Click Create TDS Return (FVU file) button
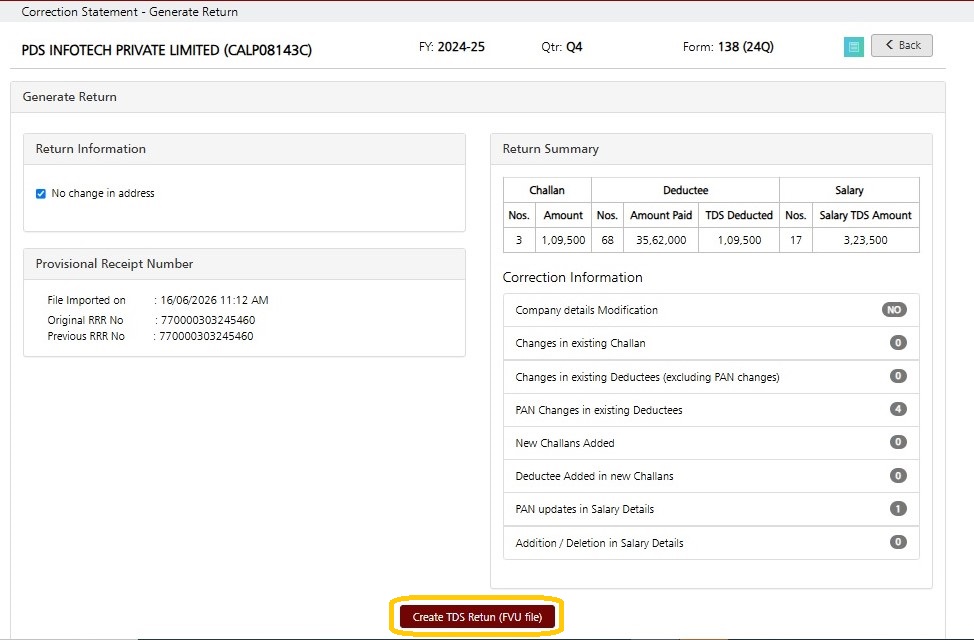Image resolution: width=974 pixels, height=640 pixels. 477,617
